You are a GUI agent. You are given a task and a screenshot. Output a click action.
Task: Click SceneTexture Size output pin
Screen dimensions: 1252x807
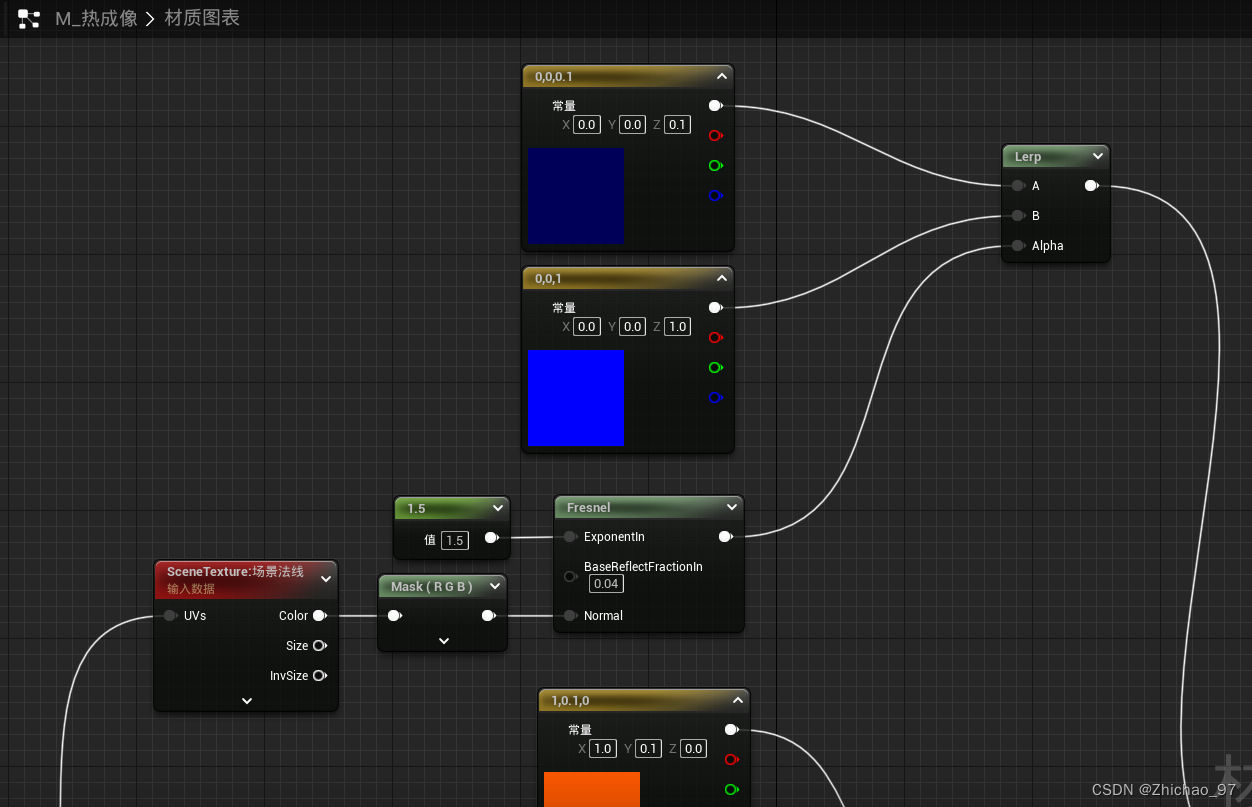tap(319, 645)
